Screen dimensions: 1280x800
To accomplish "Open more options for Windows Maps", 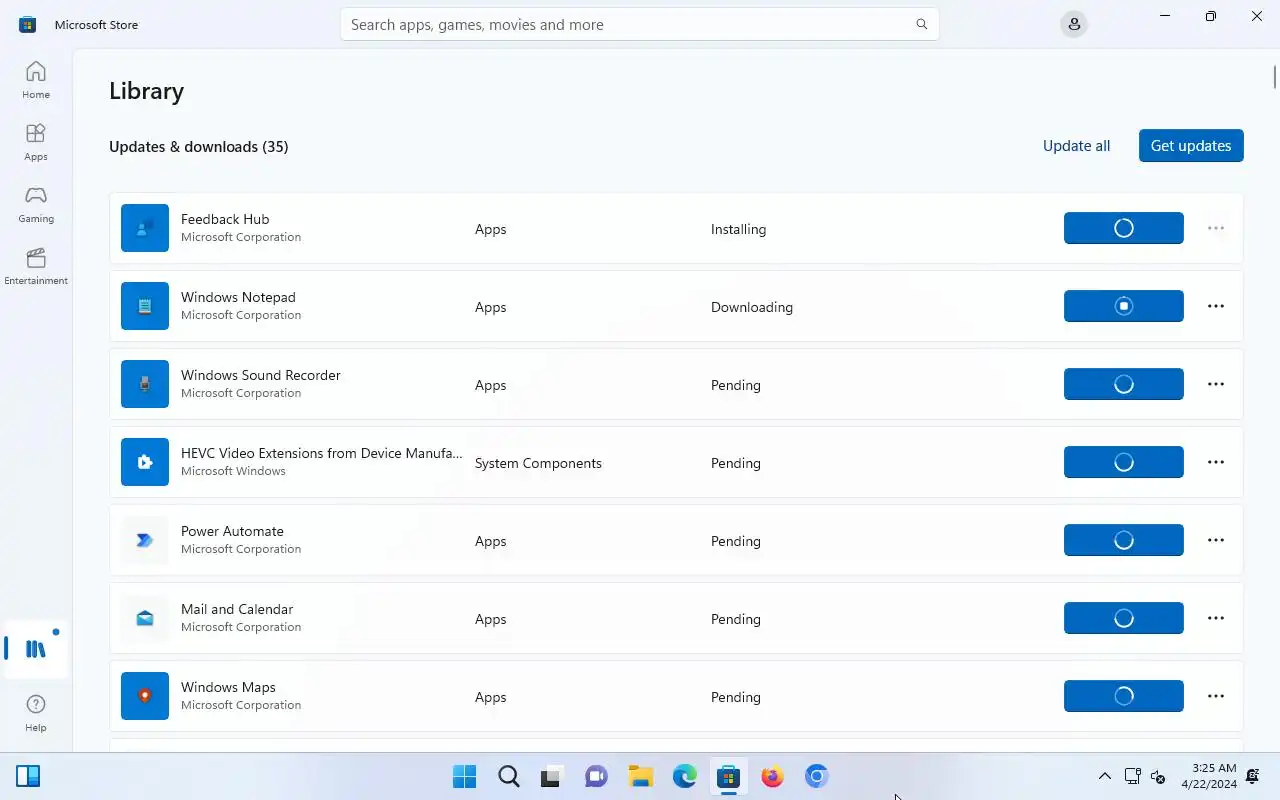I will pyautogui.click(x=1216, y=696).
